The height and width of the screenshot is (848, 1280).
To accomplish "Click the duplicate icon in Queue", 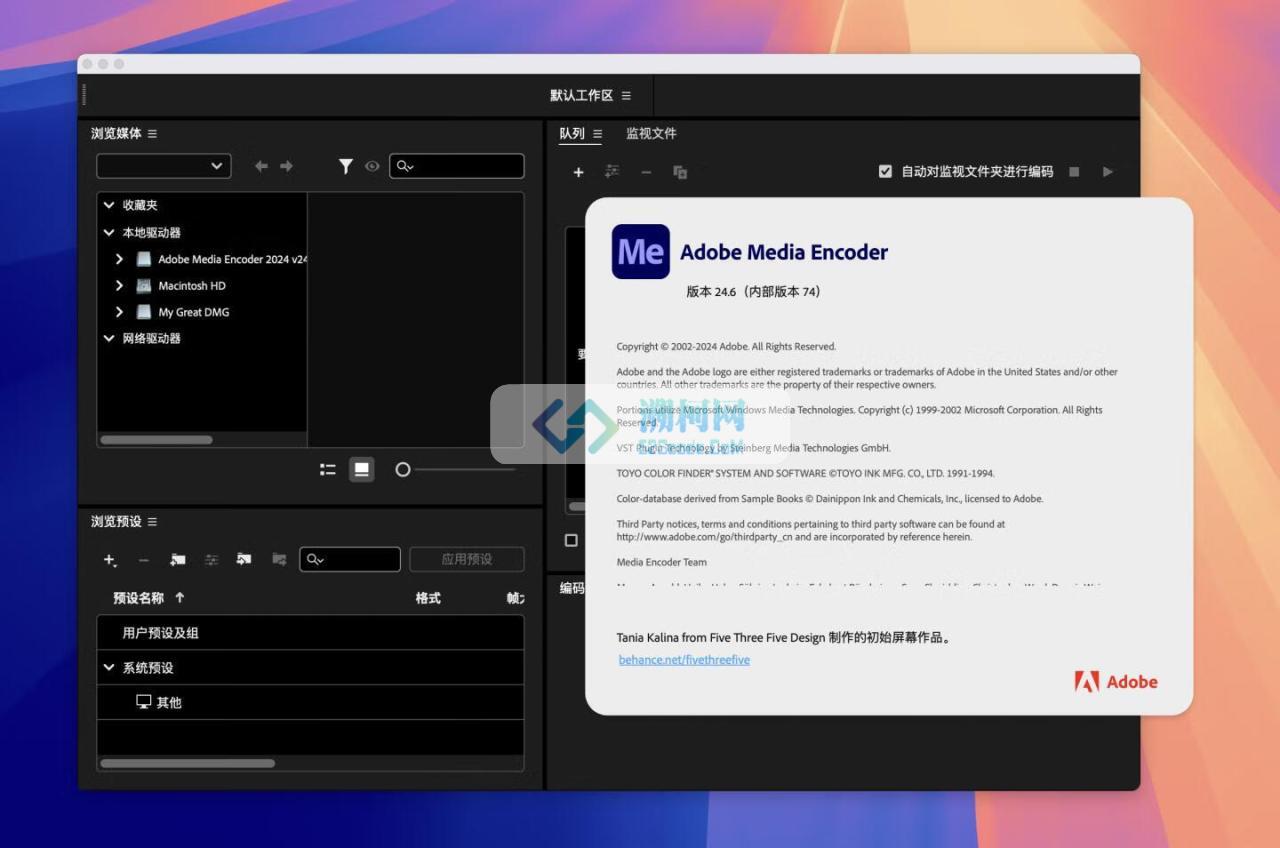I will [680, 172].
